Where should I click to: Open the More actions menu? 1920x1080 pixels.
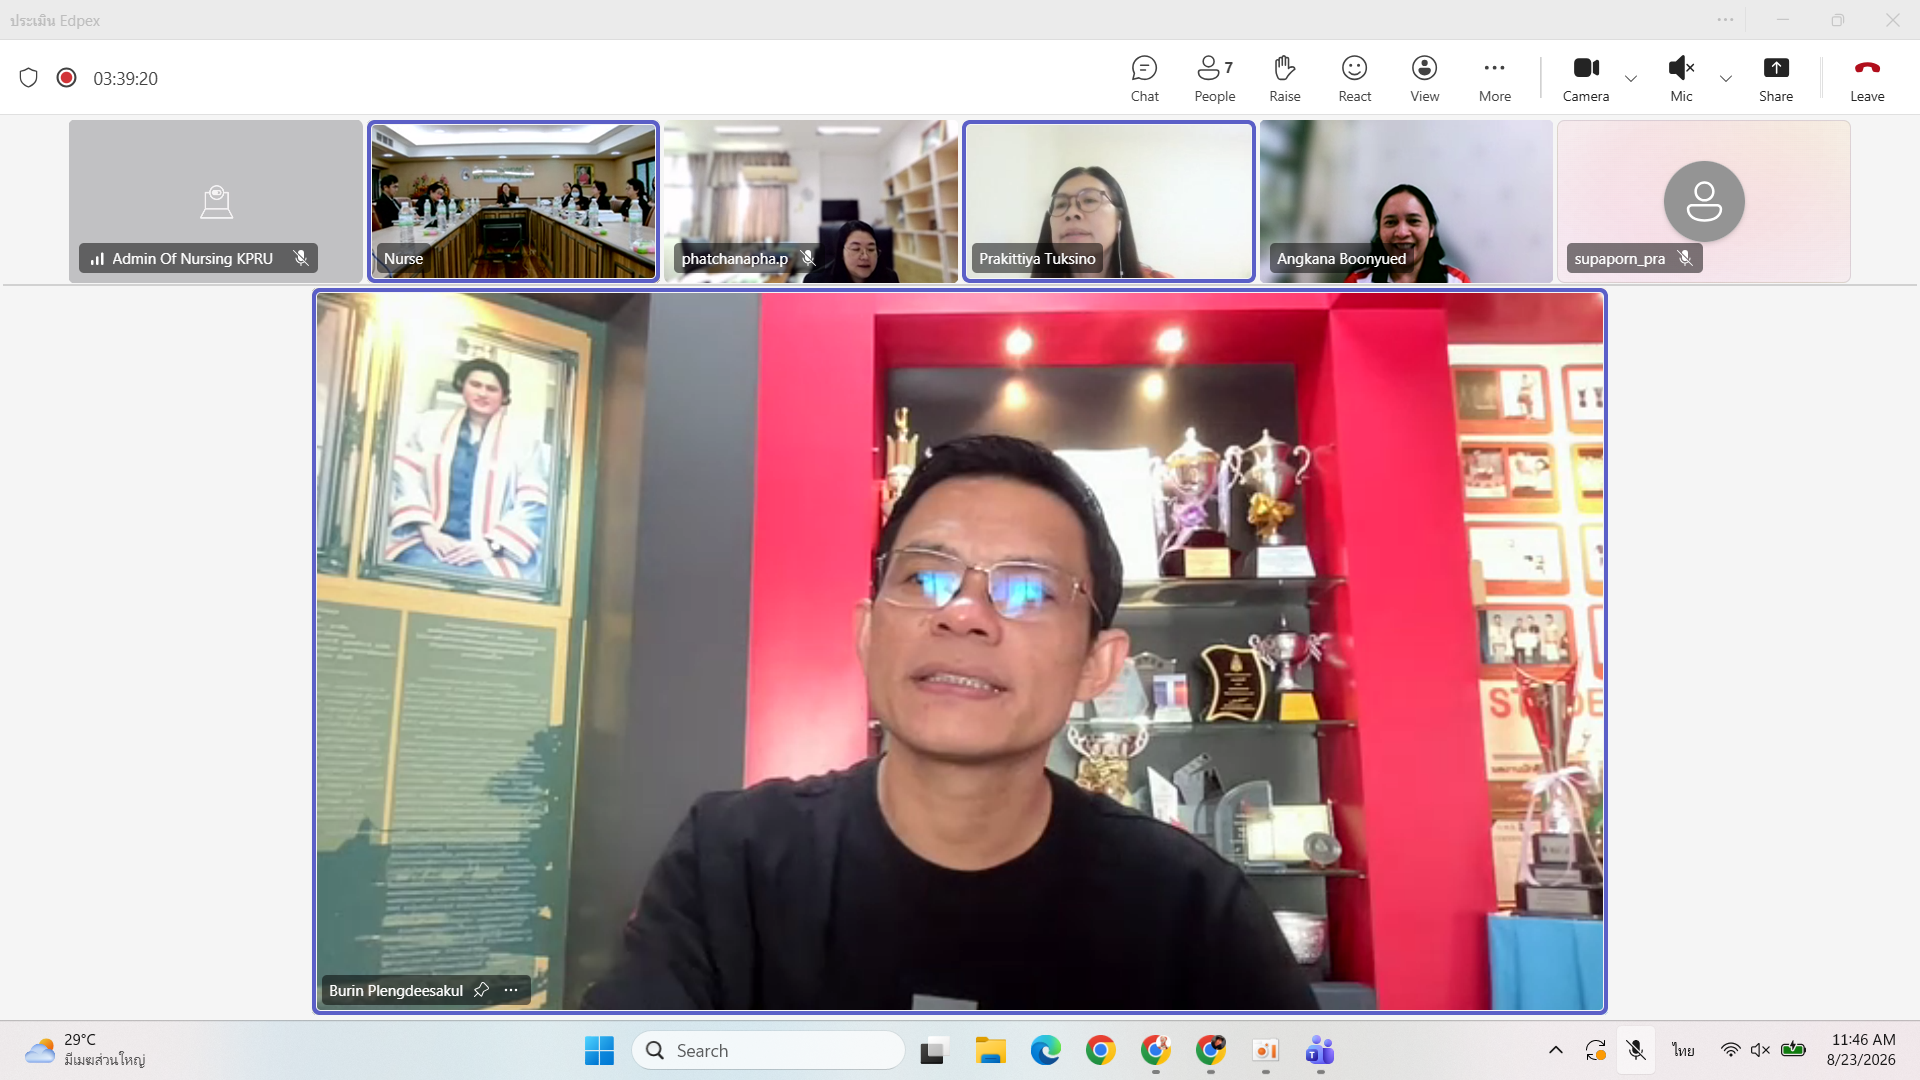pyautogui.click(x=1494, y=78)
